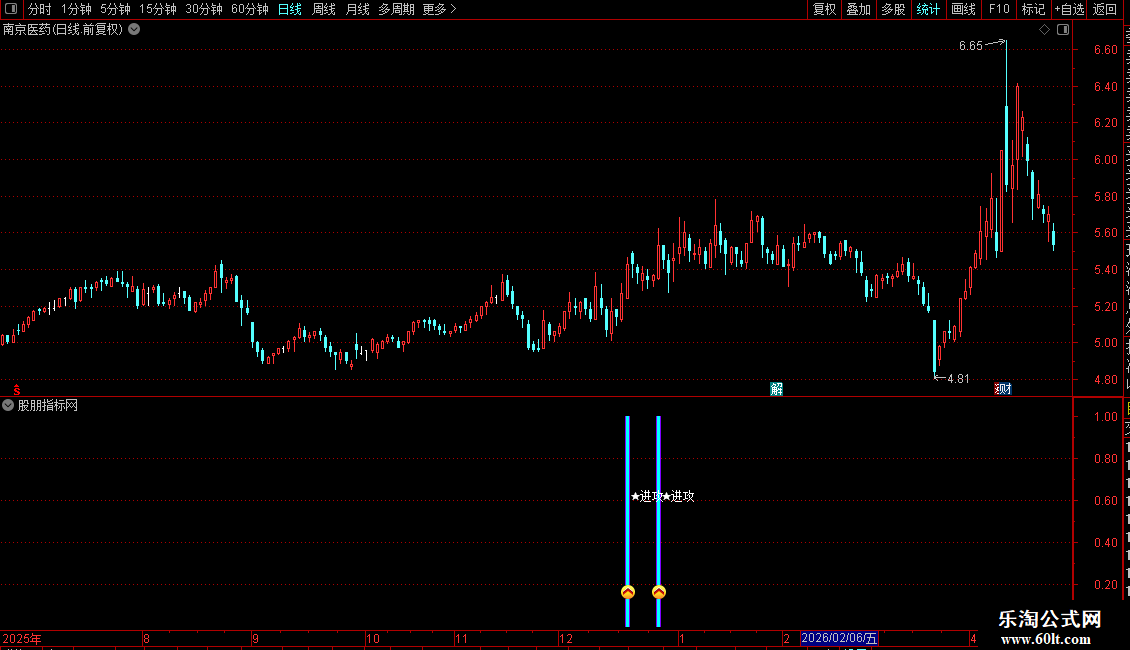Open the 复权 adjustment menu

click(x=824, y=9)
